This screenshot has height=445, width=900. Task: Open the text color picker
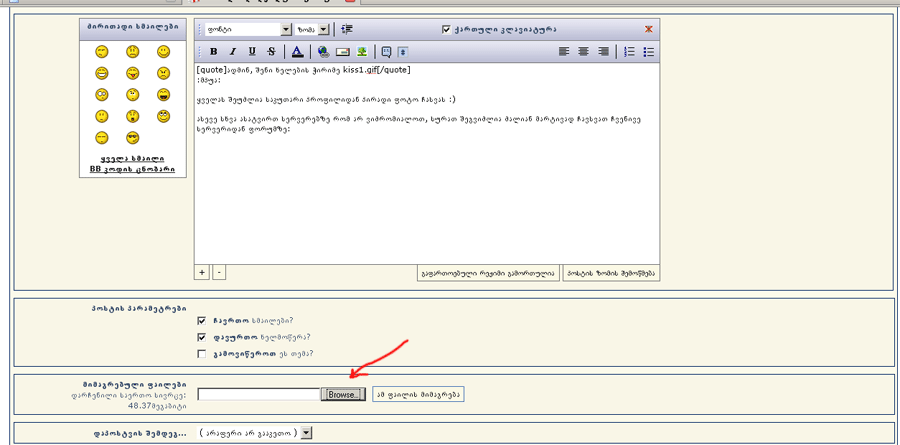pos(297,52)
